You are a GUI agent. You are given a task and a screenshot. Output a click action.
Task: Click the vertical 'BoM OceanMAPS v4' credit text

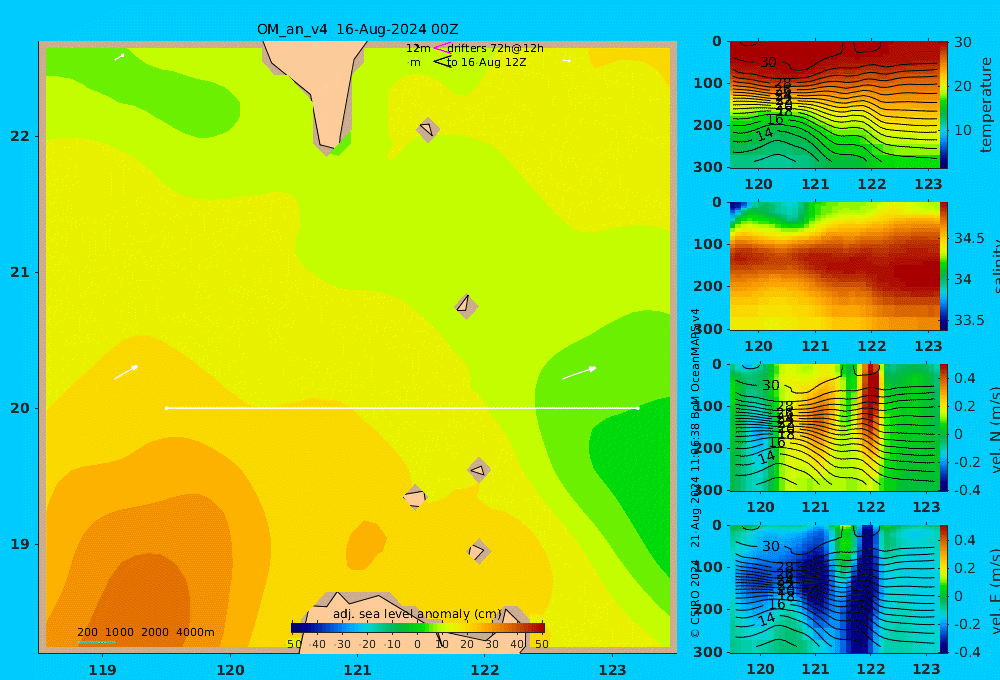coord(695,364)
